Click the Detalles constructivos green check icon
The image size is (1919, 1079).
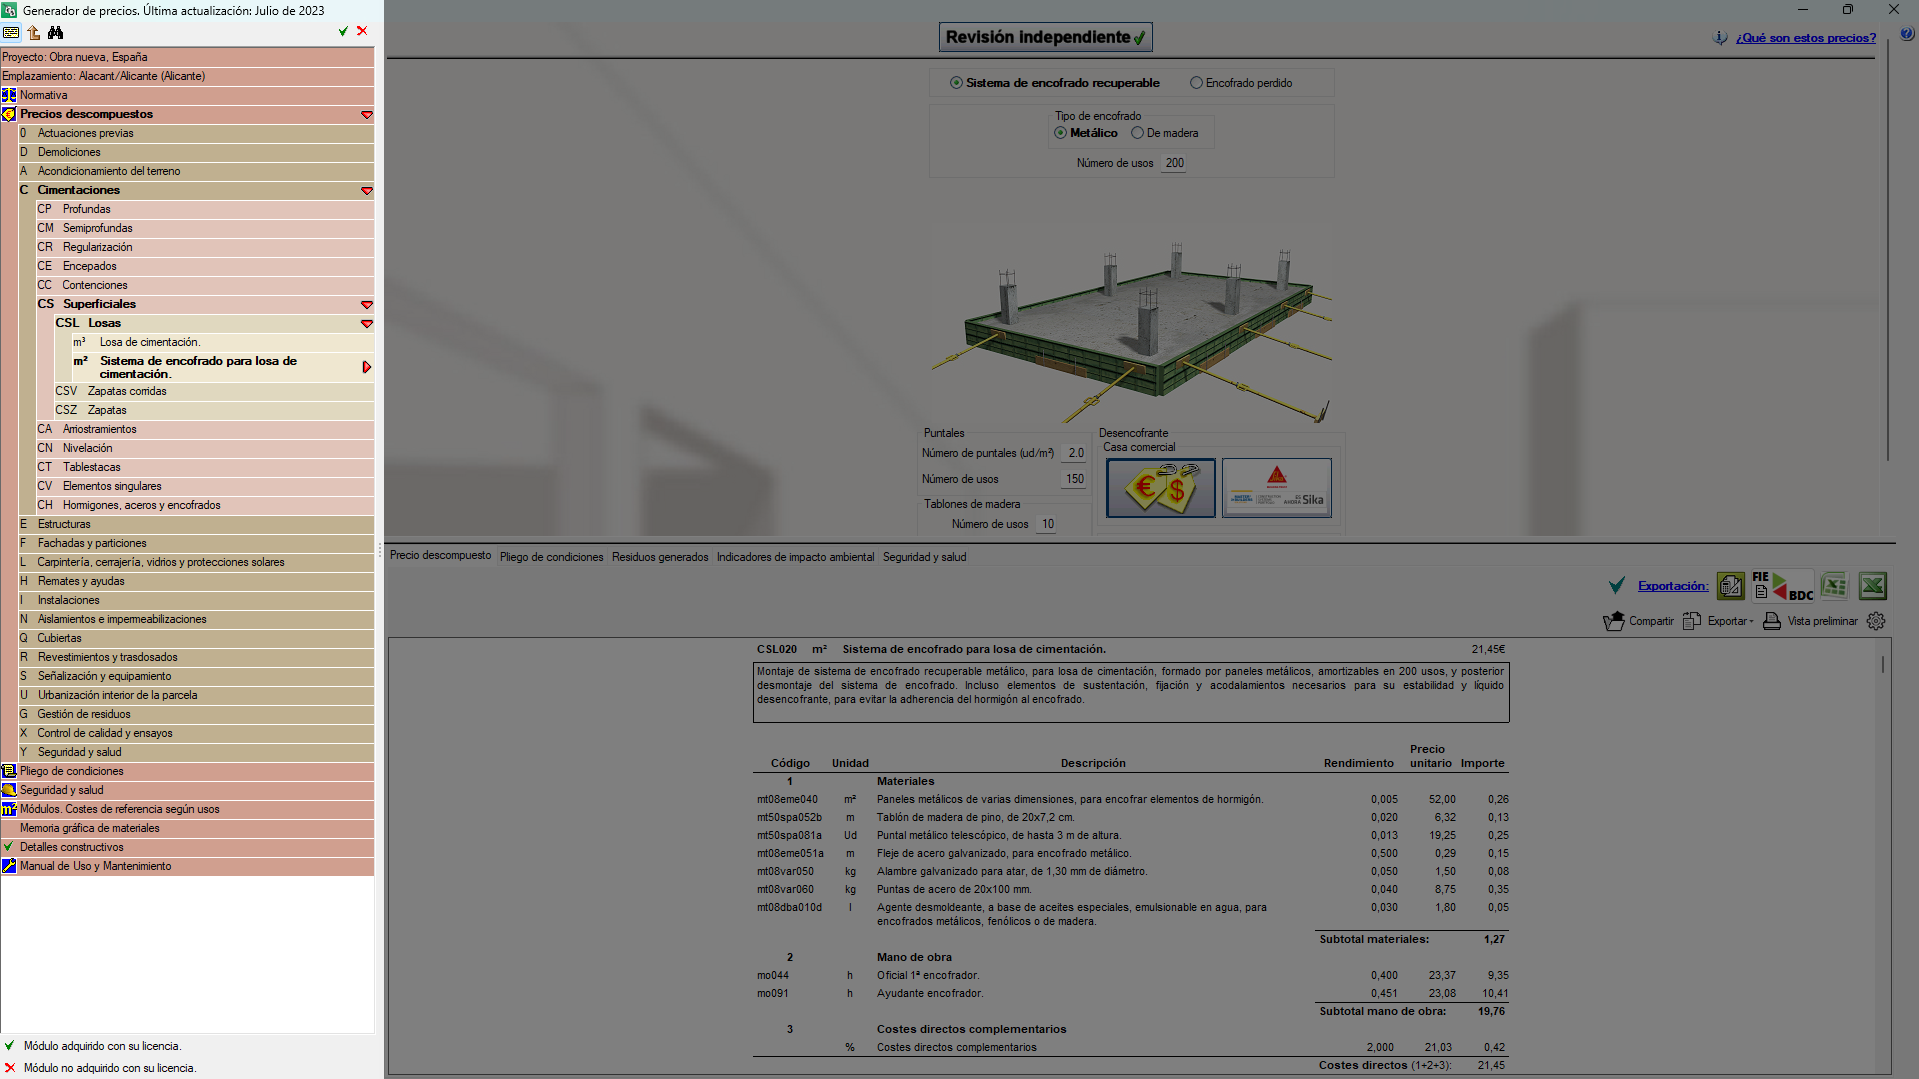[9, 847]
